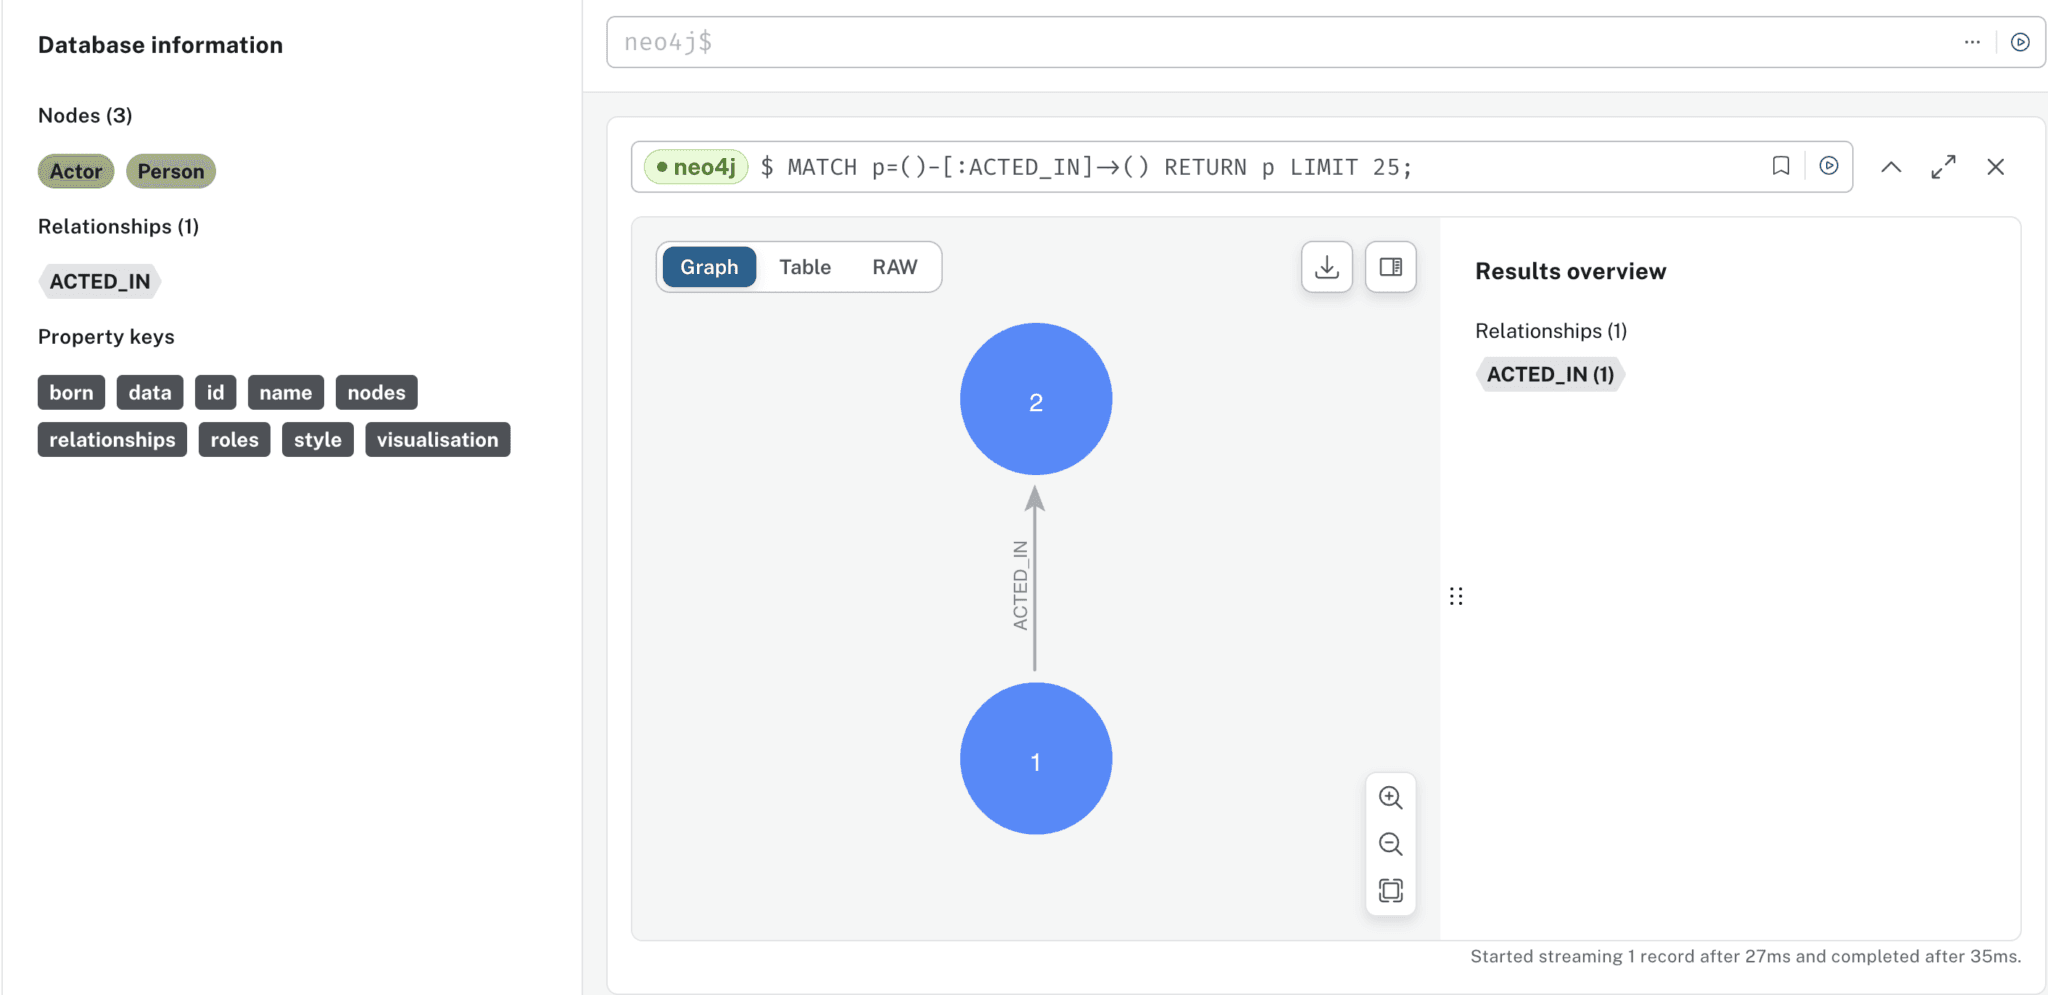Viewport: 2048px width, 995px height.
Task: Click the download icon to export the graph
Action: 1326,267
